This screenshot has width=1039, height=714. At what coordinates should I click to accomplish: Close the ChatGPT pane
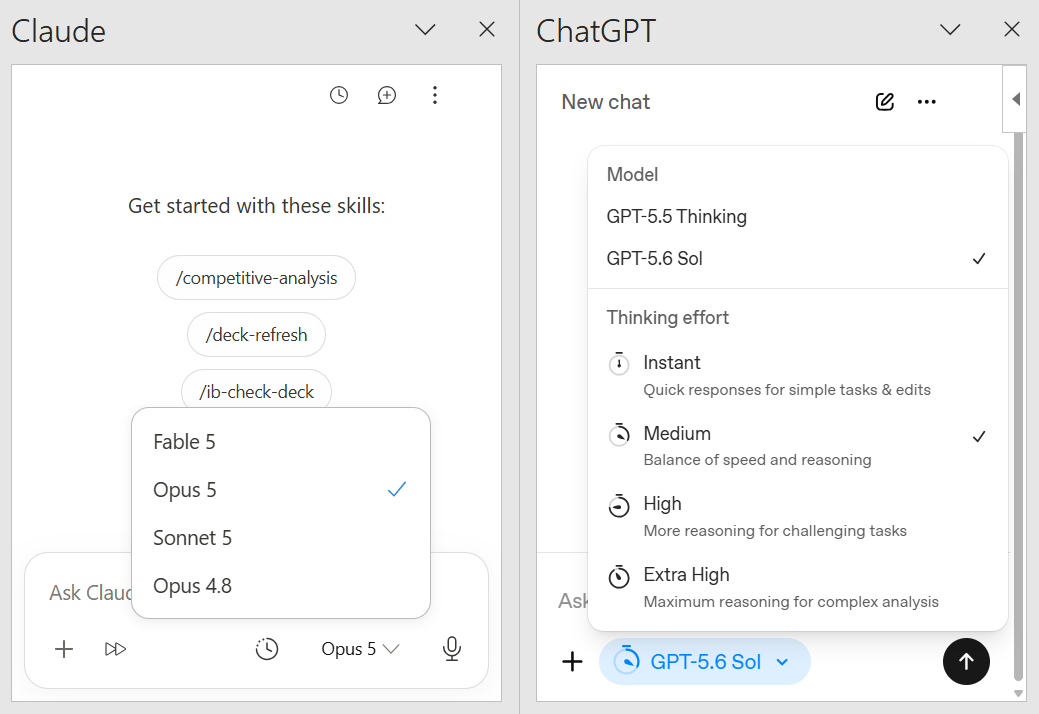(x=1012, y=29)
